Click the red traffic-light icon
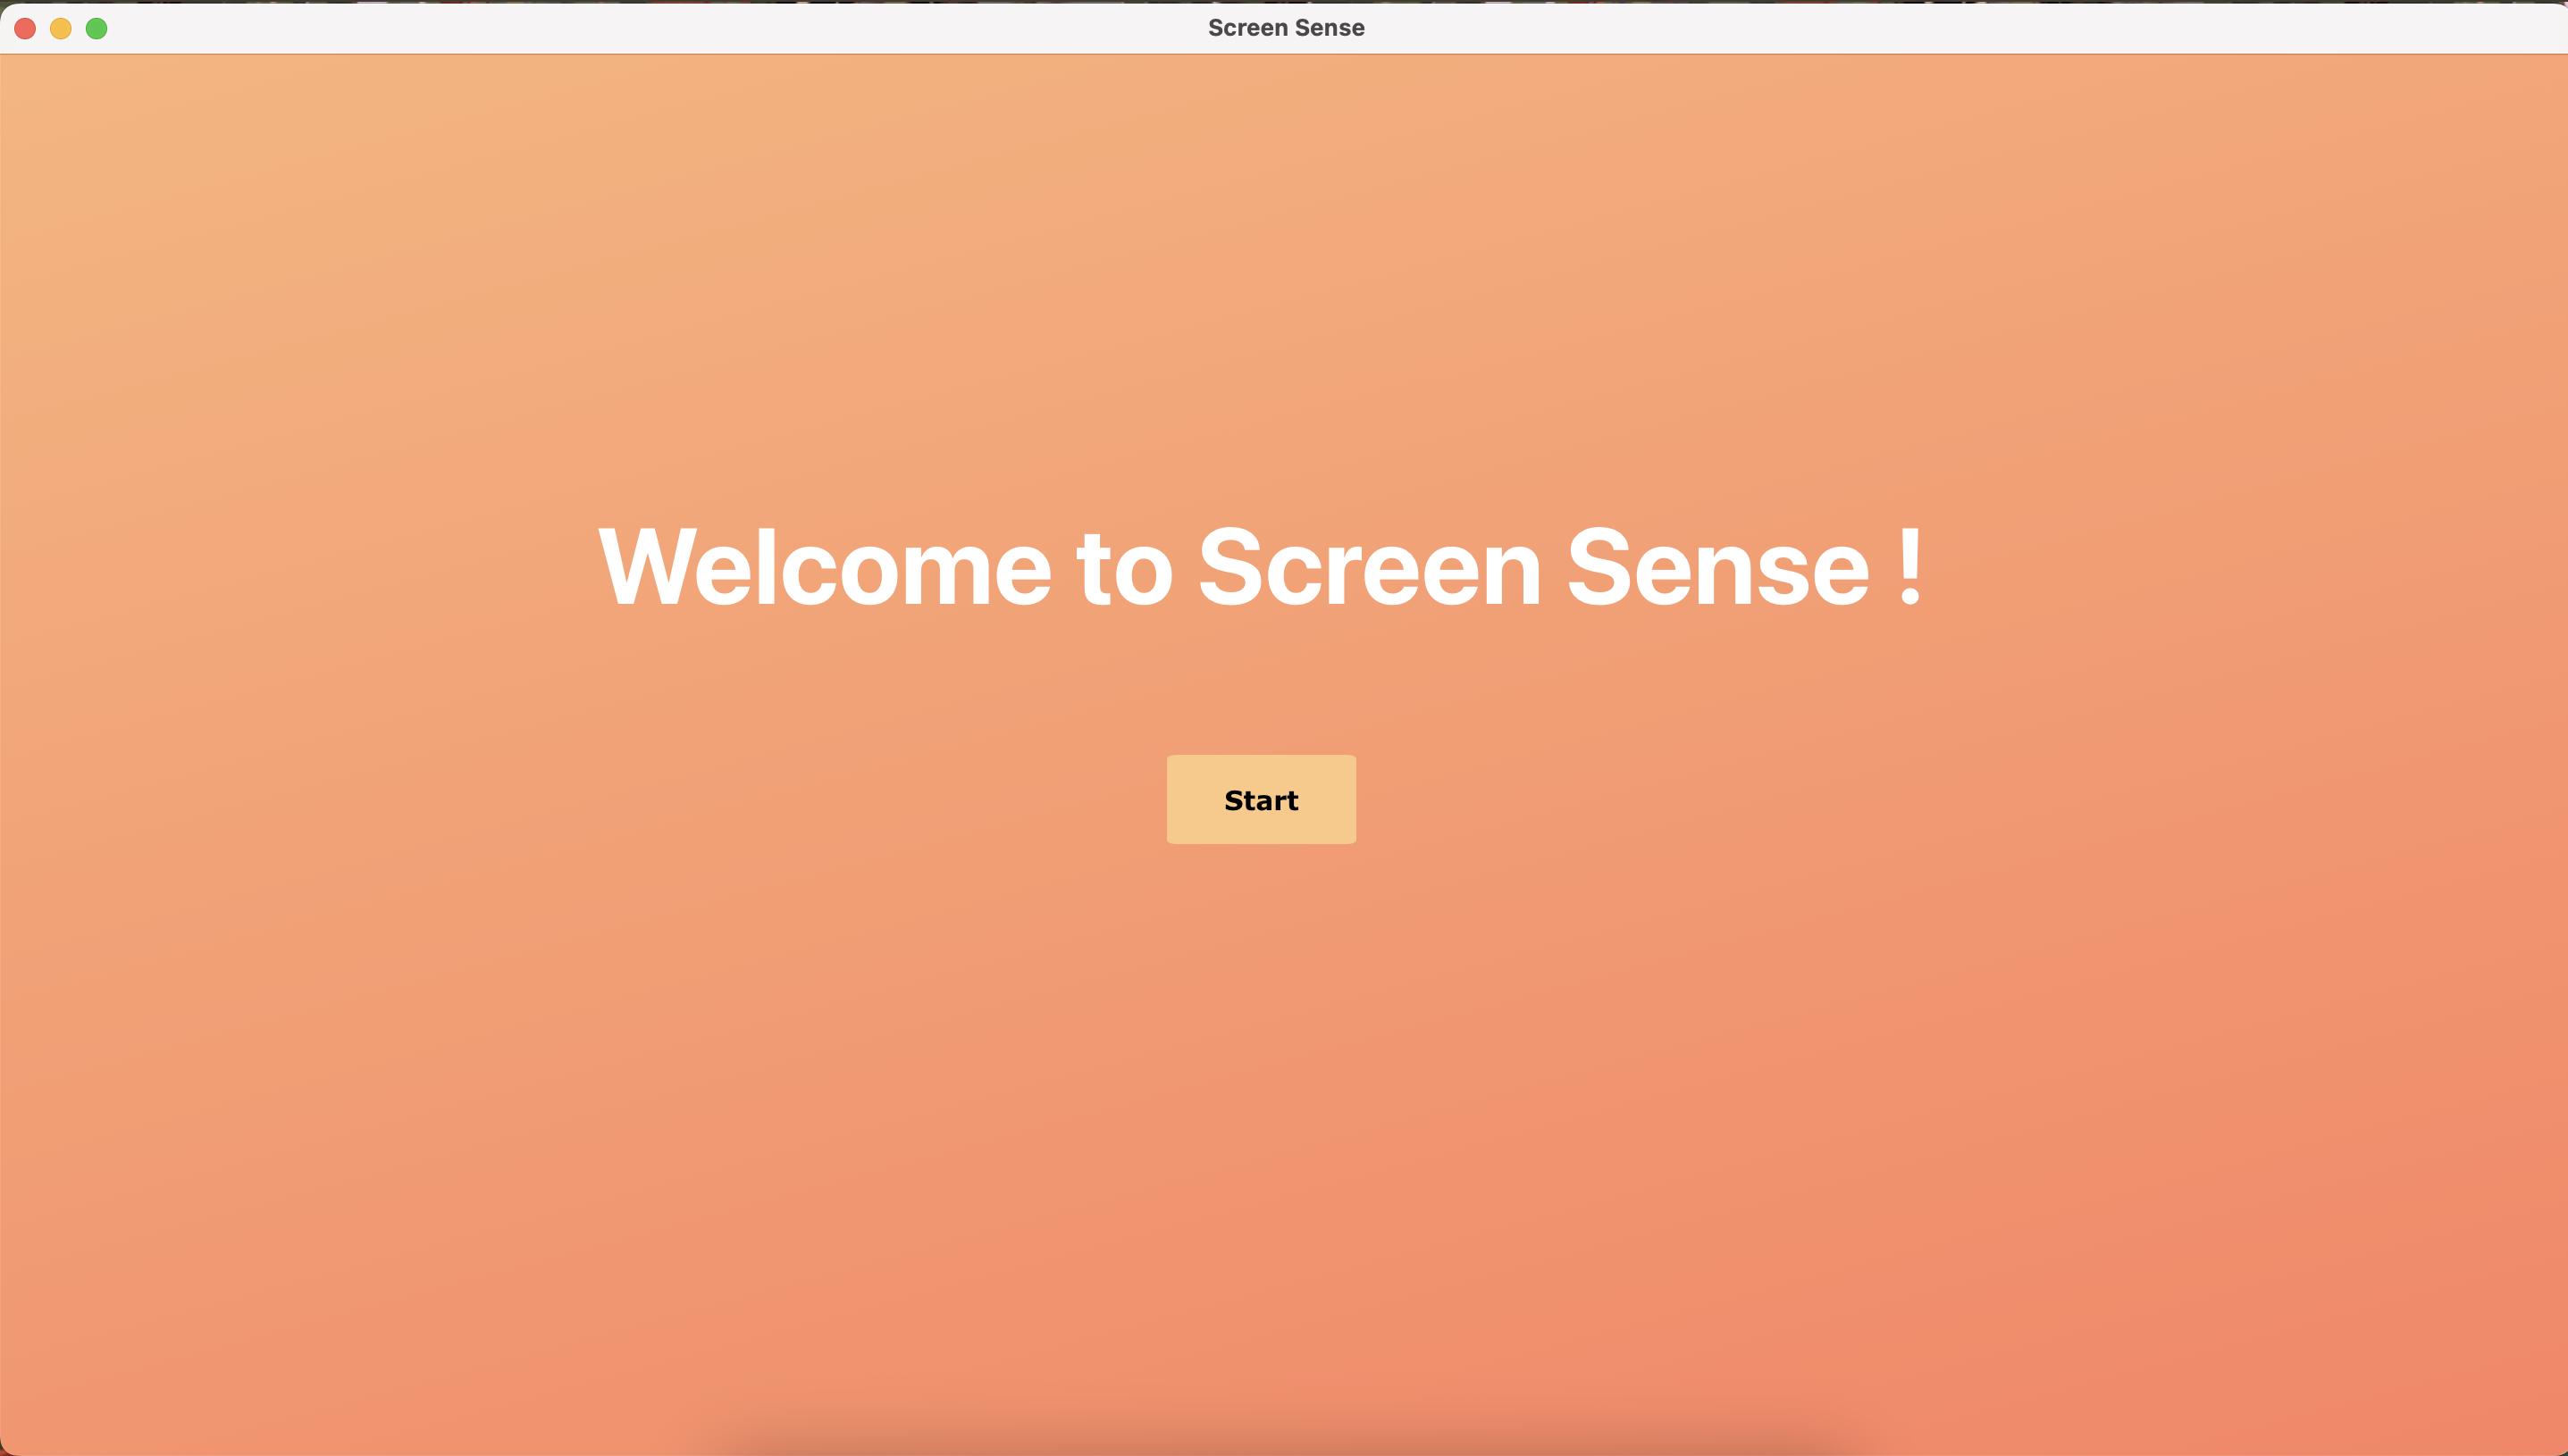Screen dimensions: 2568x1456 click(x=25, y=28)
